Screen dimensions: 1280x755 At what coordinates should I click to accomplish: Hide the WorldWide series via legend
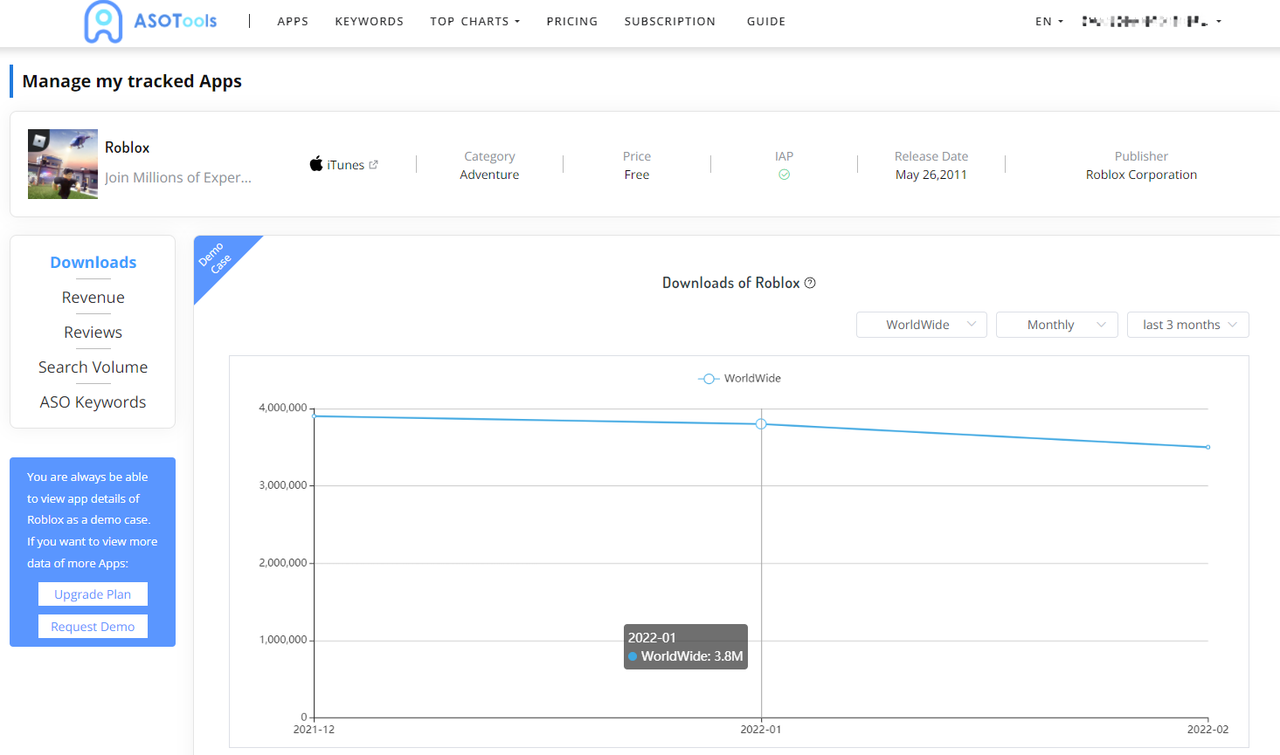coord(739,378)
